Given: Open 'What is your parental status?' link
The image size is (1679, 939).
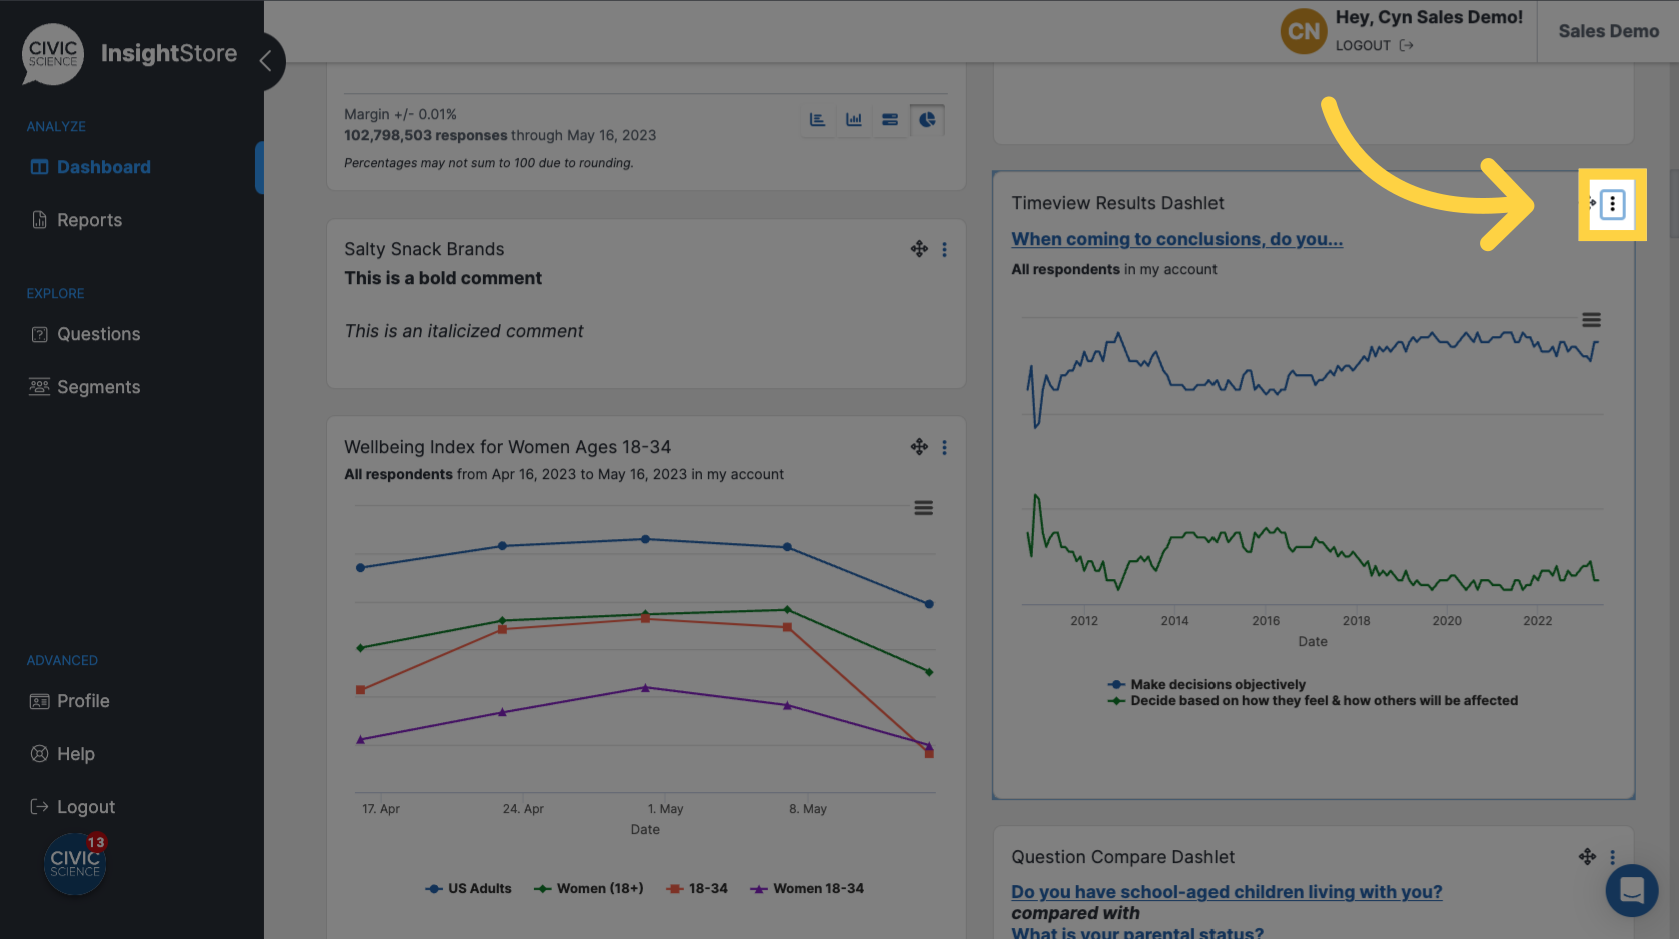Looking at the screenshot, I should click(1137, 932).
